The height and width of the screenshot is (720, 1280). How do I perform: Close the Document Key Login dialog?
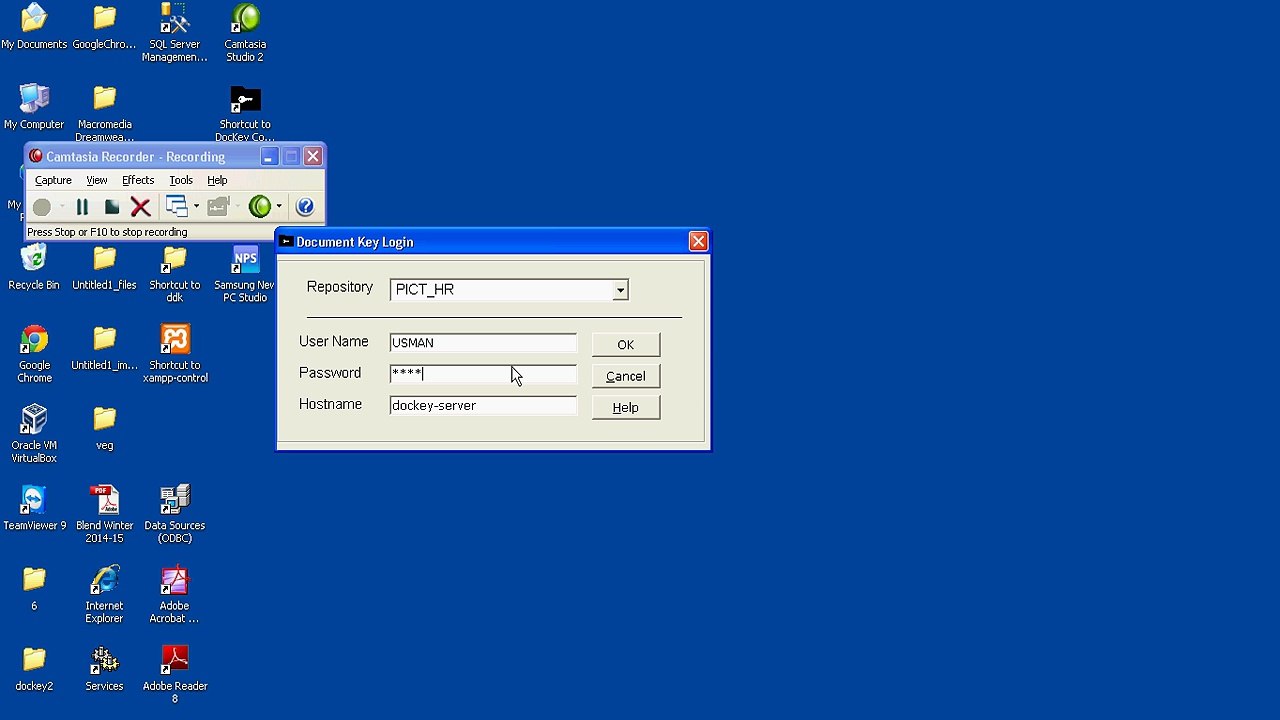tap(698, 242)
